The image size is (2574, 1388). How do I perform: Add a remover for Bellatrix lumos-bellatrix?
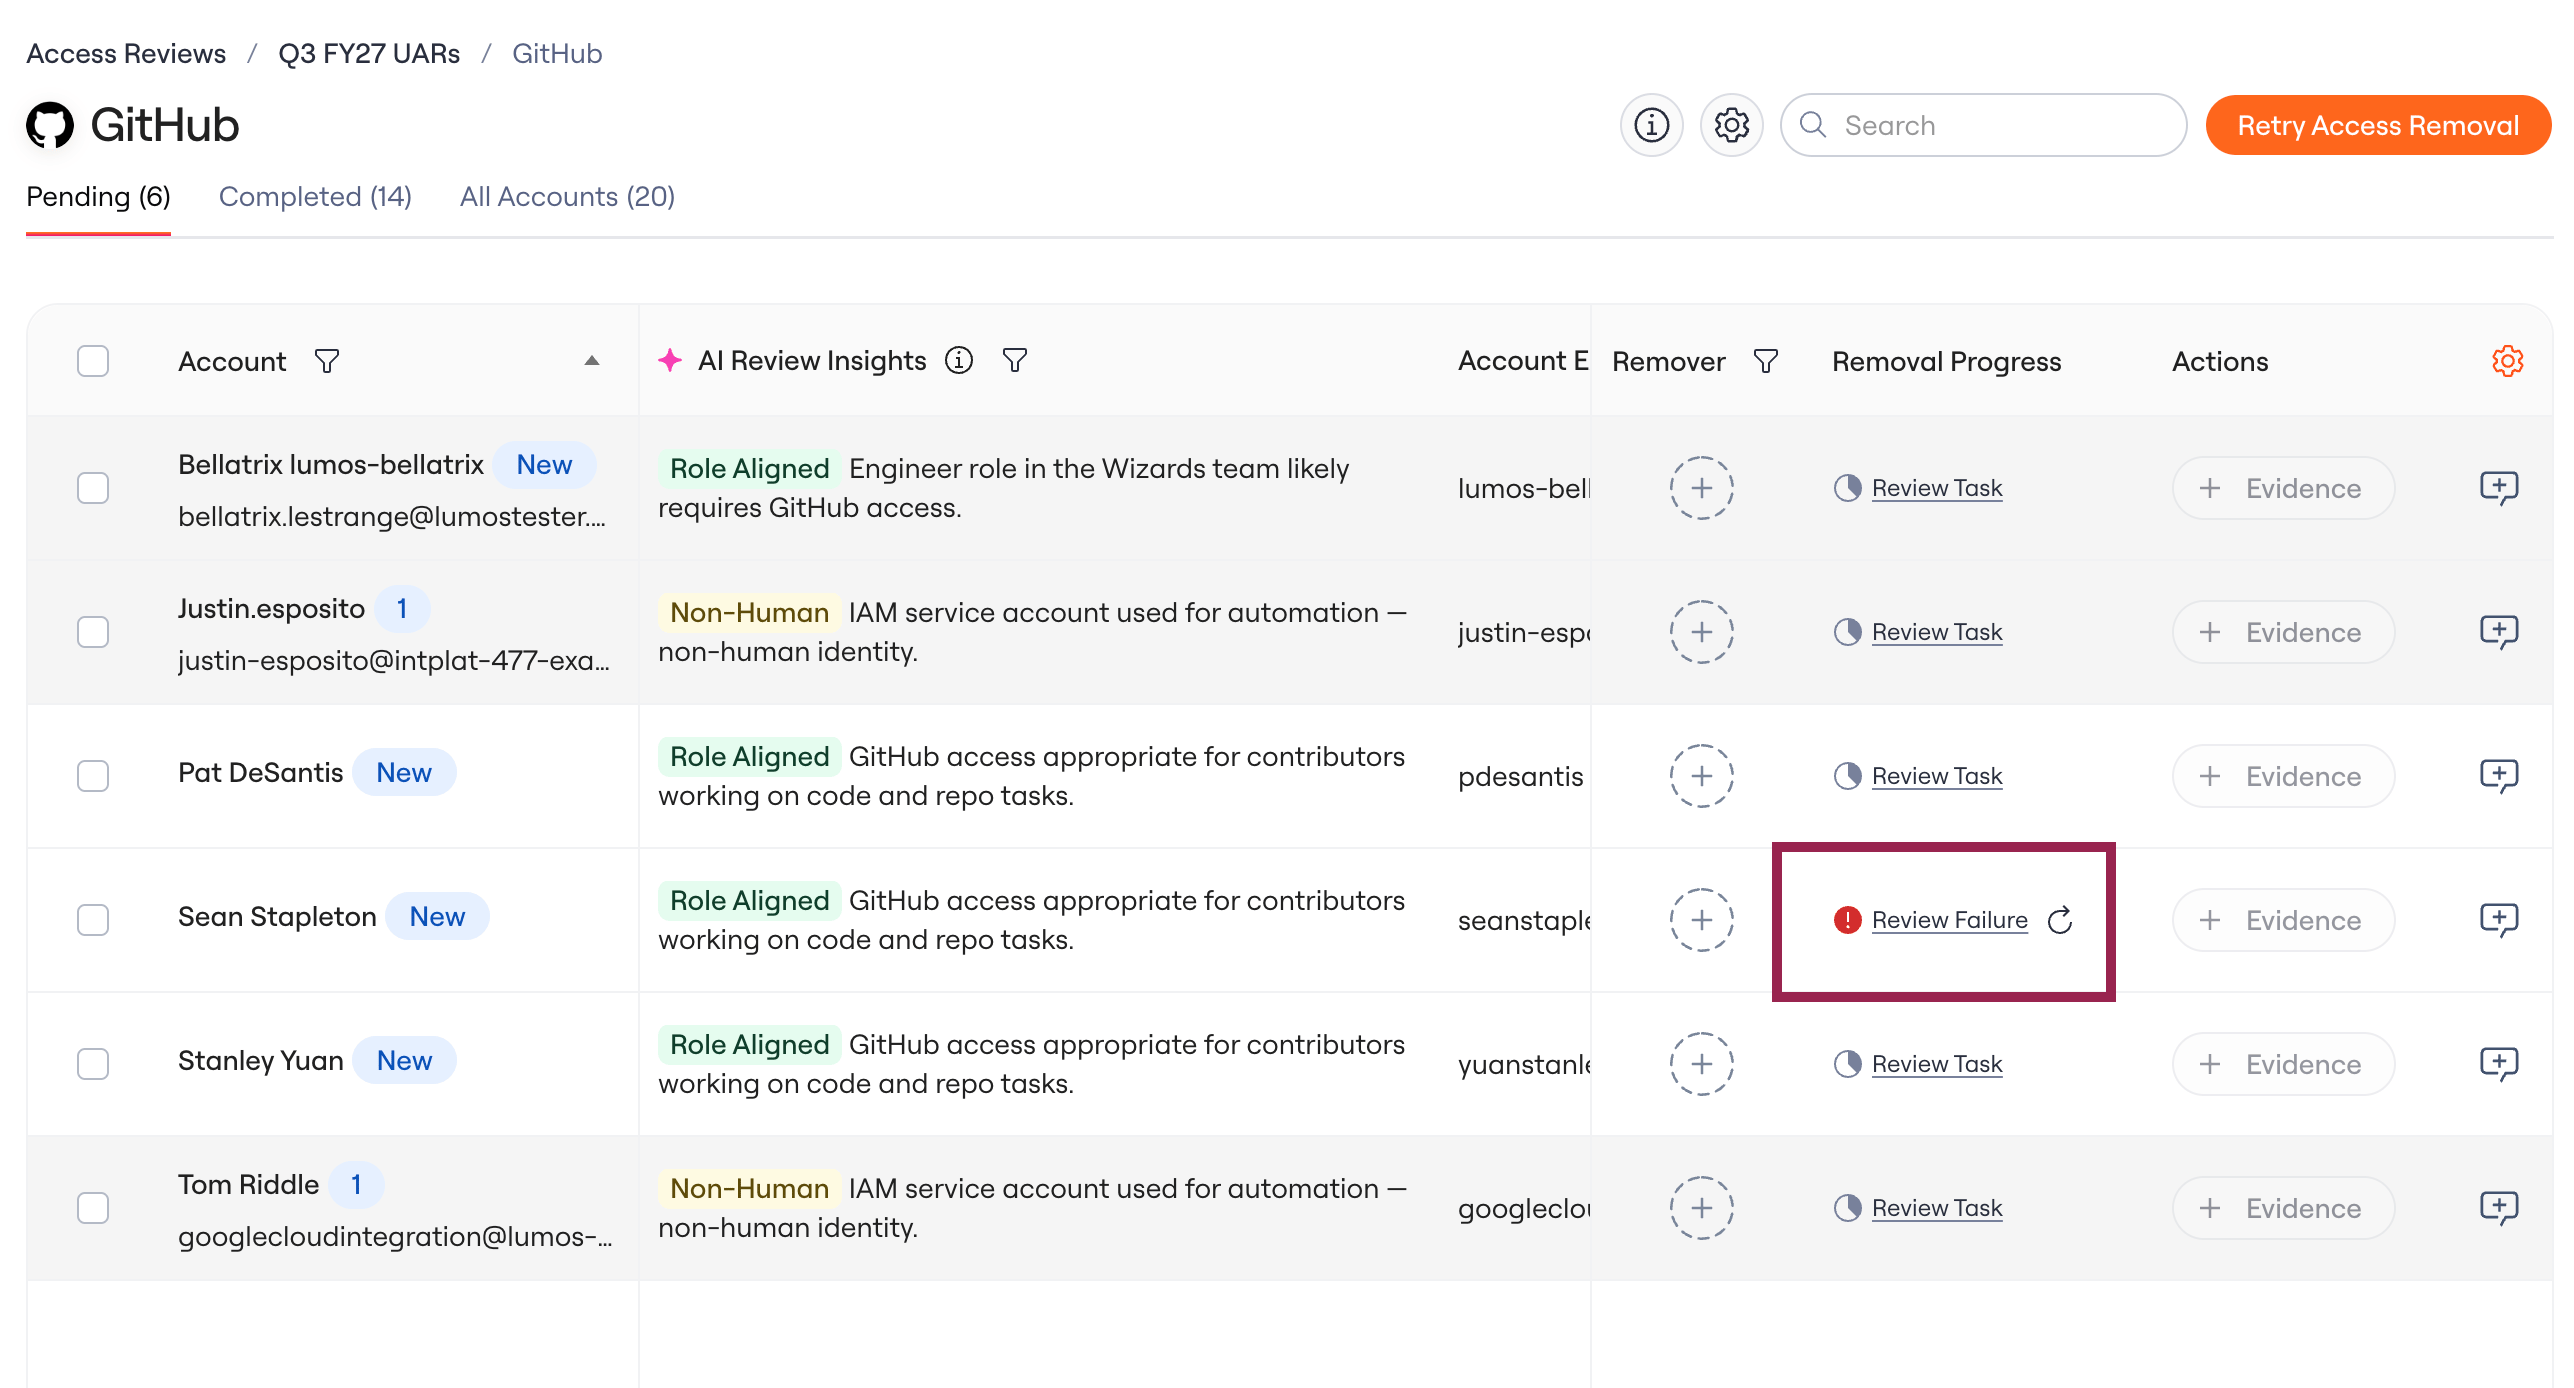[x=1701, y=488]
